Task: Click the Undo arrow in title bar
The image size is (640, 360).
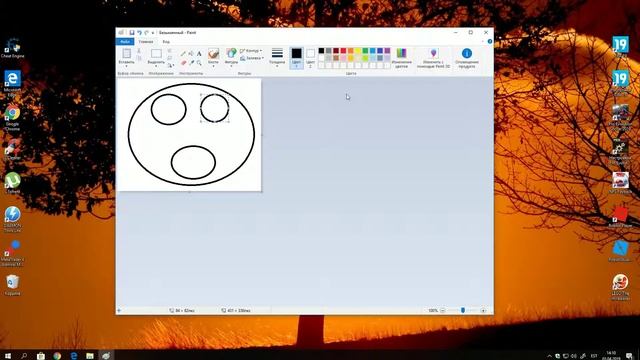Action: [140, 33]
